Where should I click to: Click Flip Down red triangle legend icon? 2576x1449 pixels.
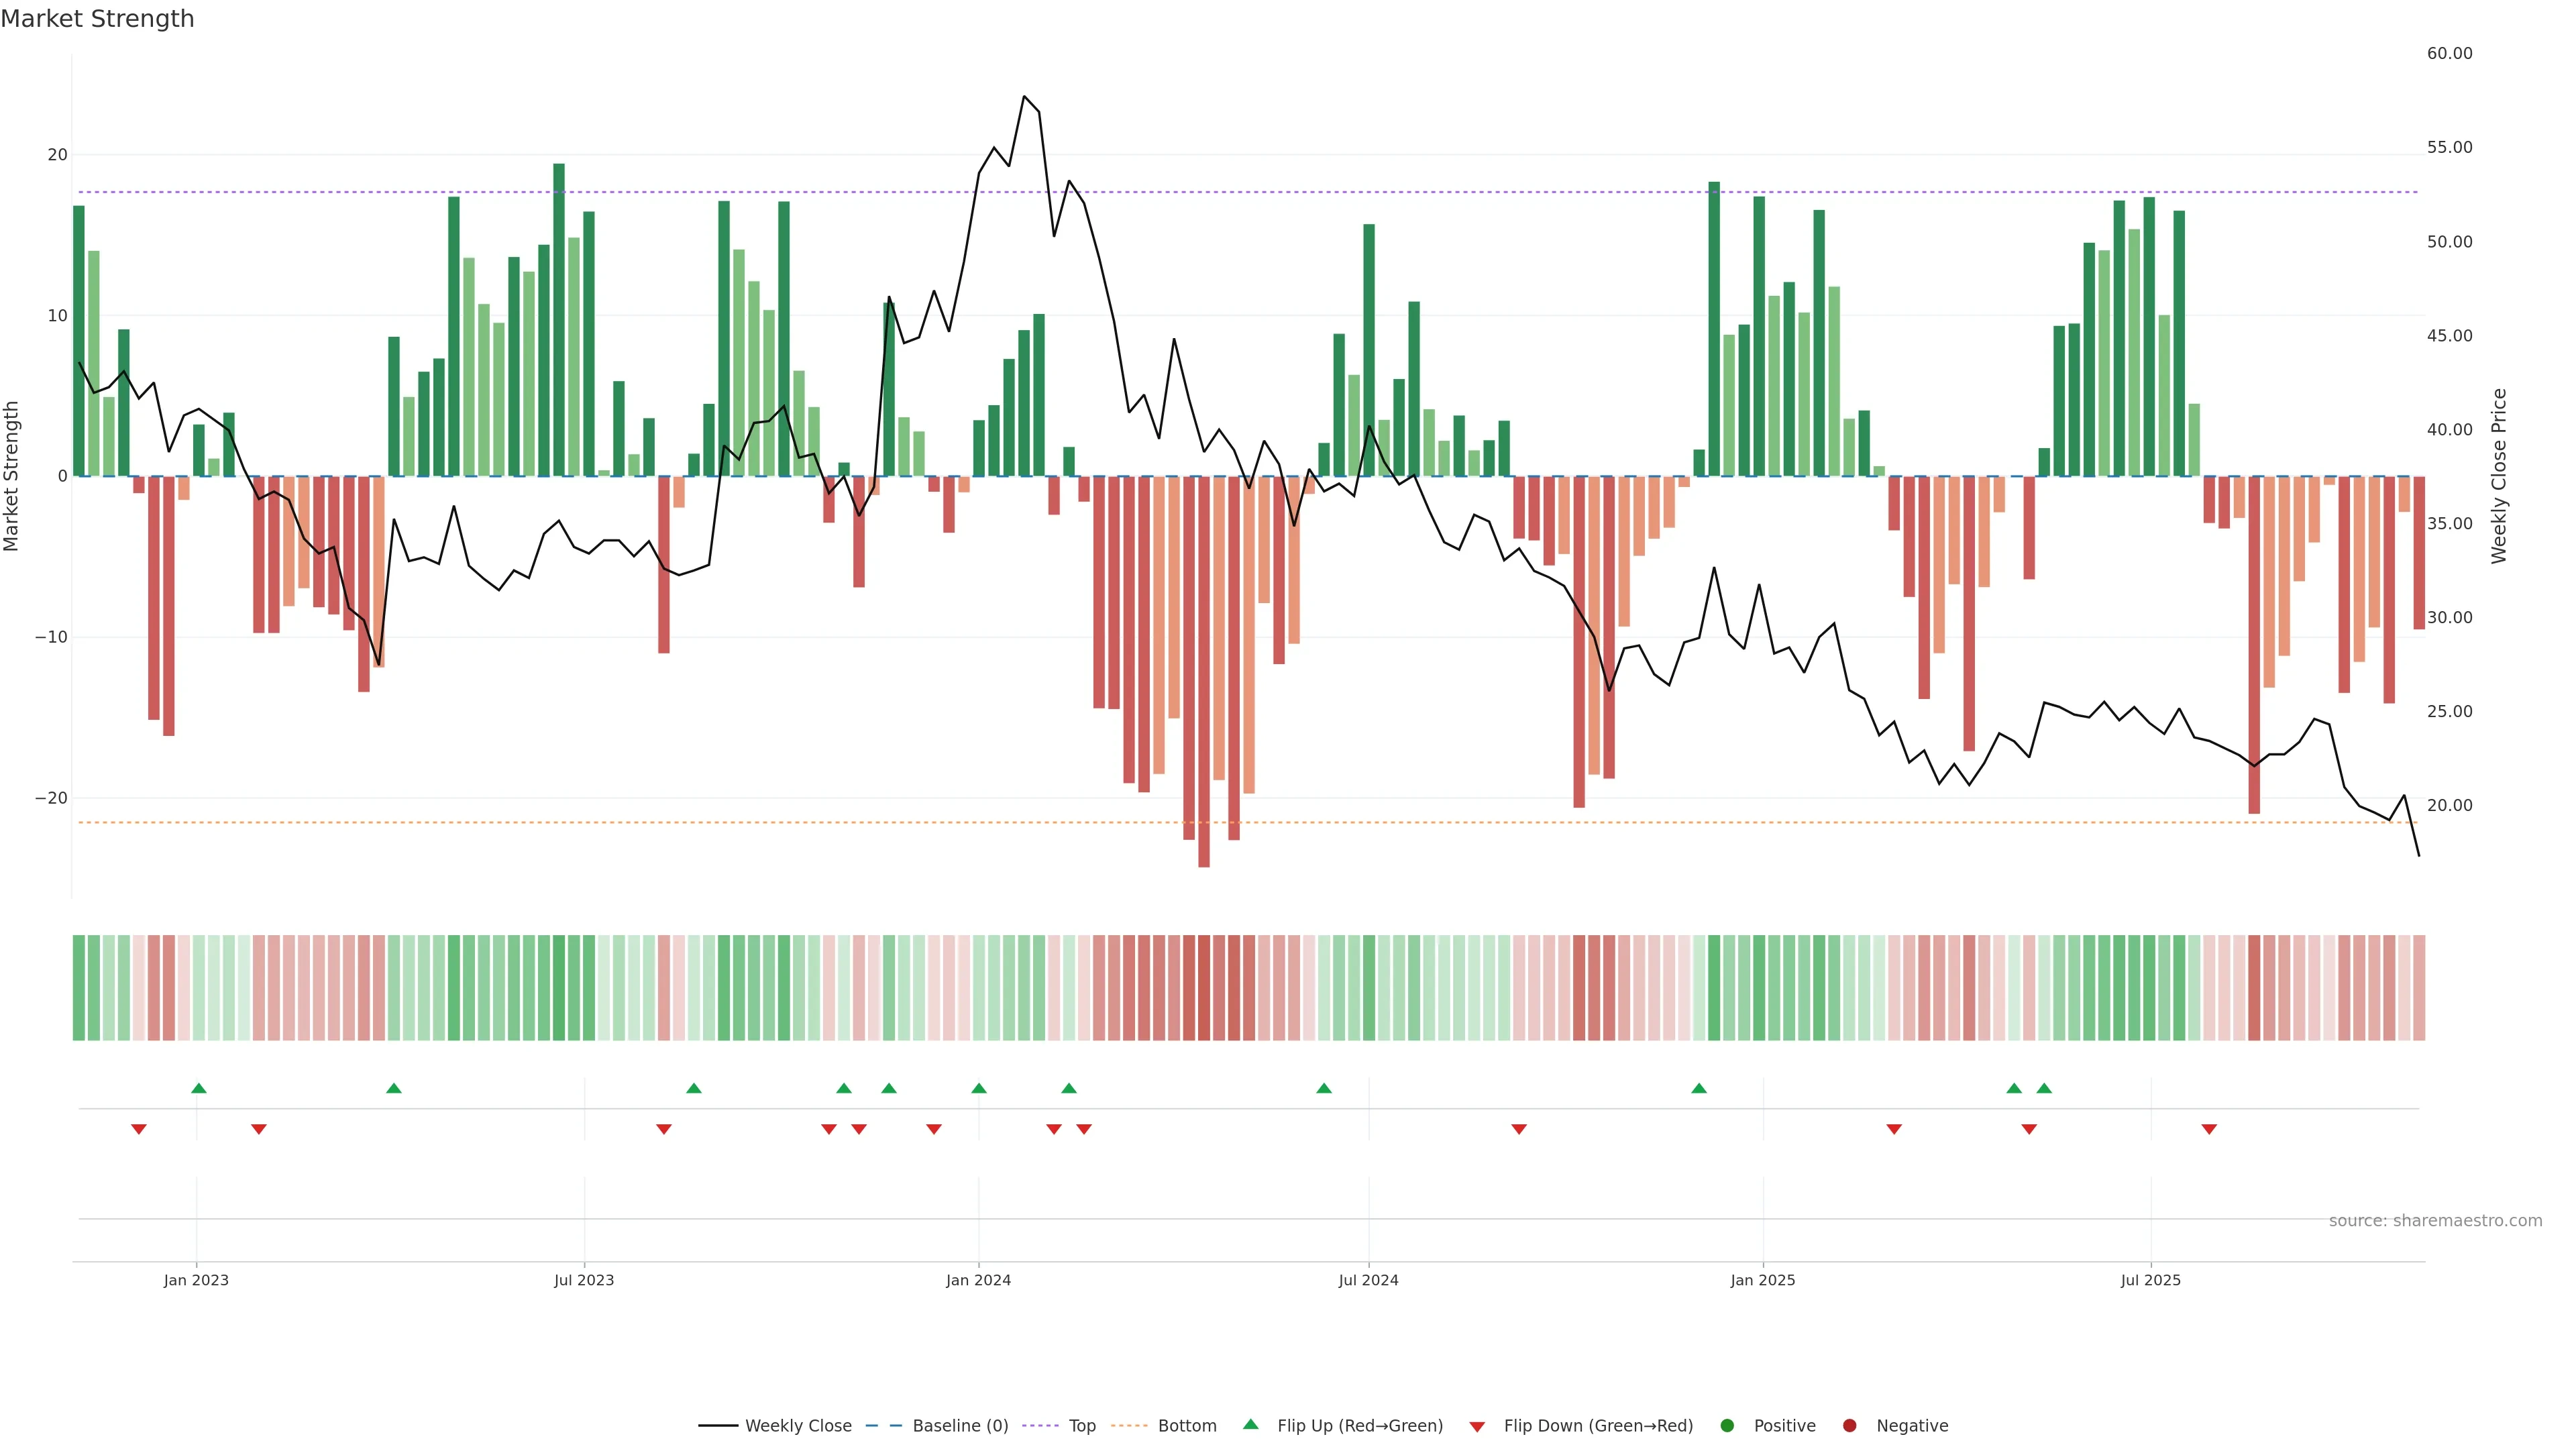click(1477, 1427)
